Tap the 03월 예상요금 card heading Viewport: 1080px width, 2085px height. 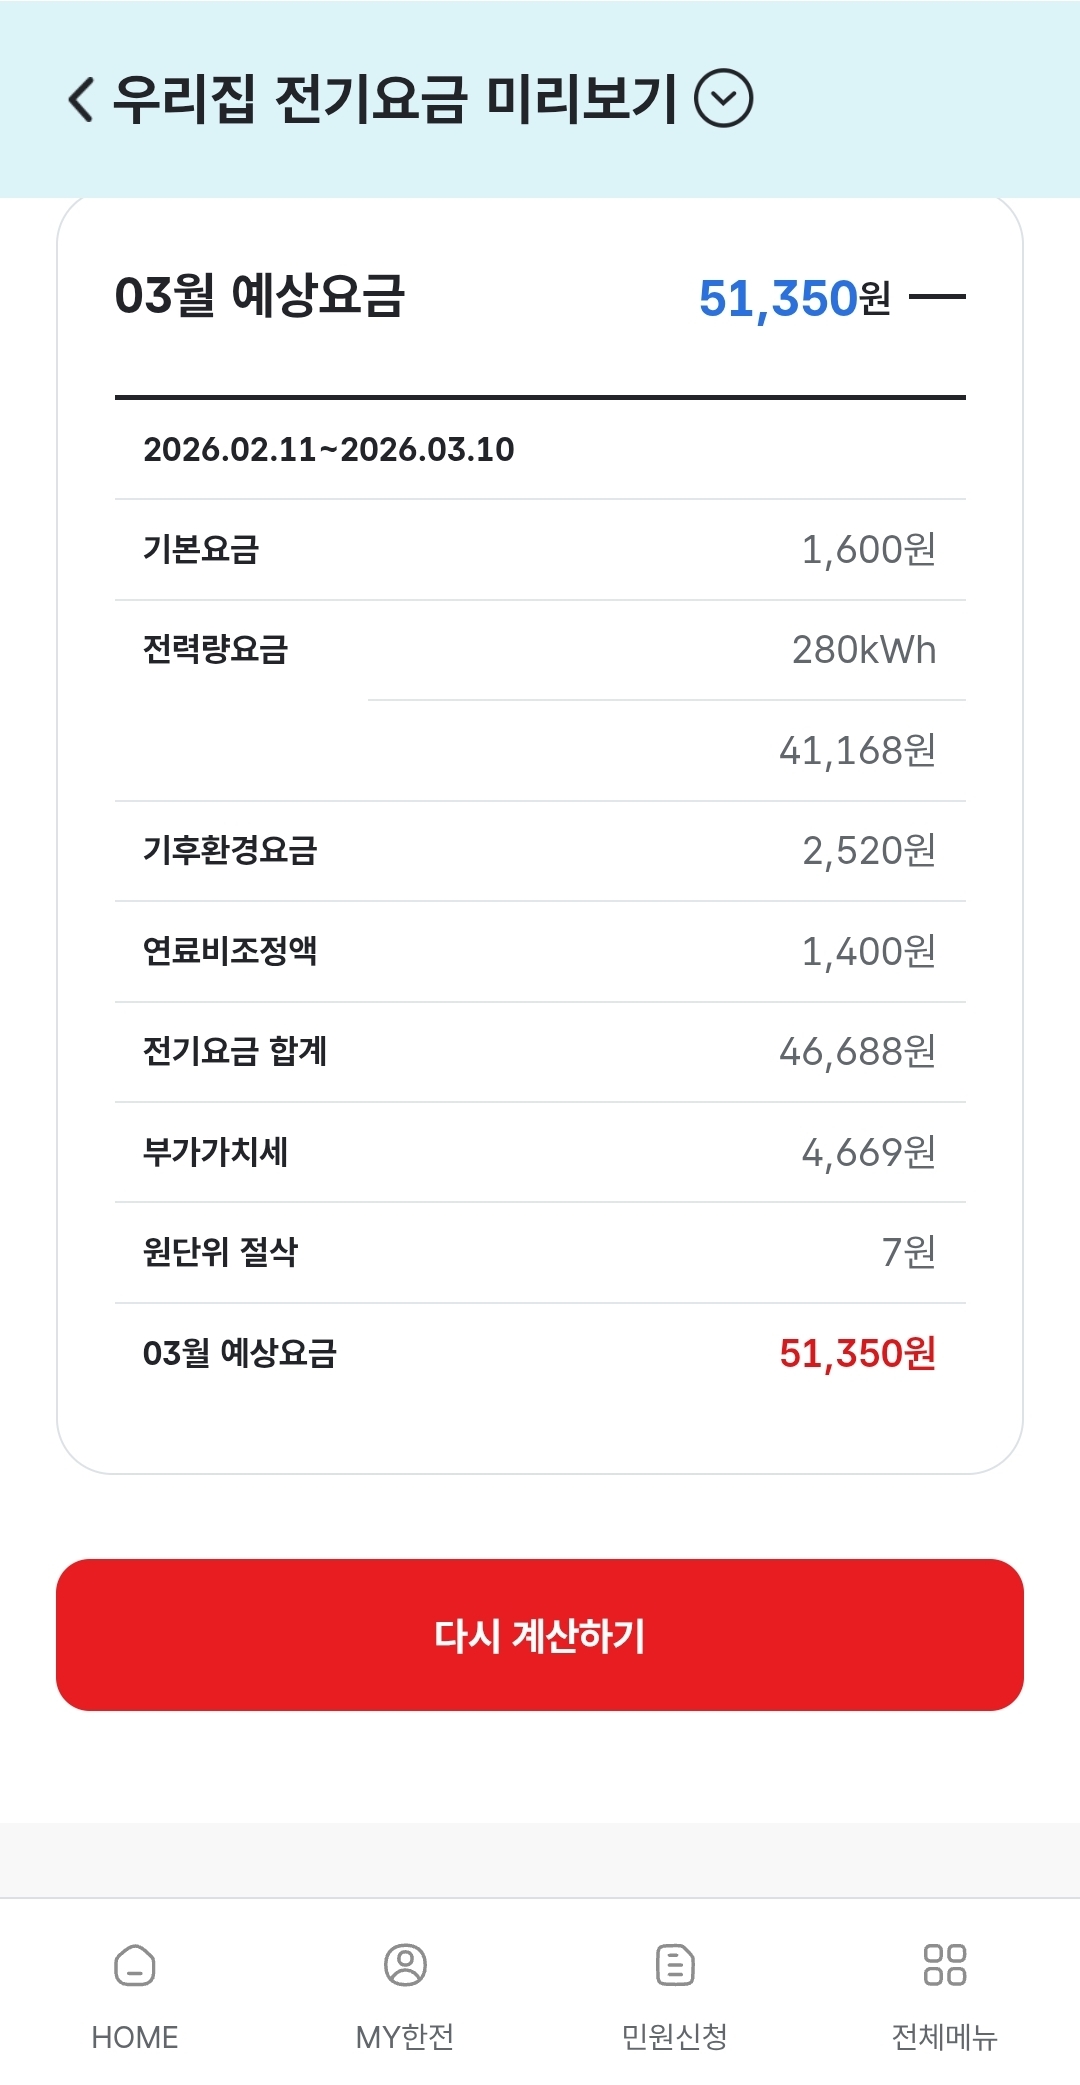[260, 296]
